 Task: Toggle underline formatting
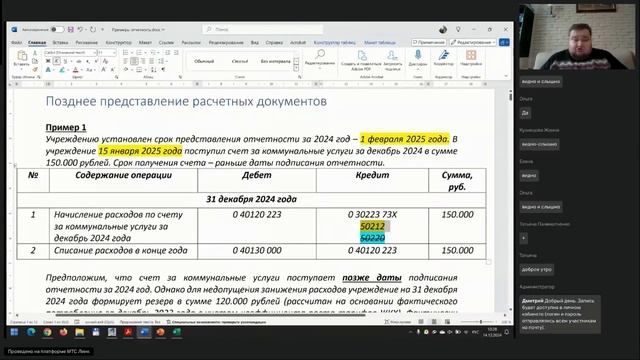point(65,61)
